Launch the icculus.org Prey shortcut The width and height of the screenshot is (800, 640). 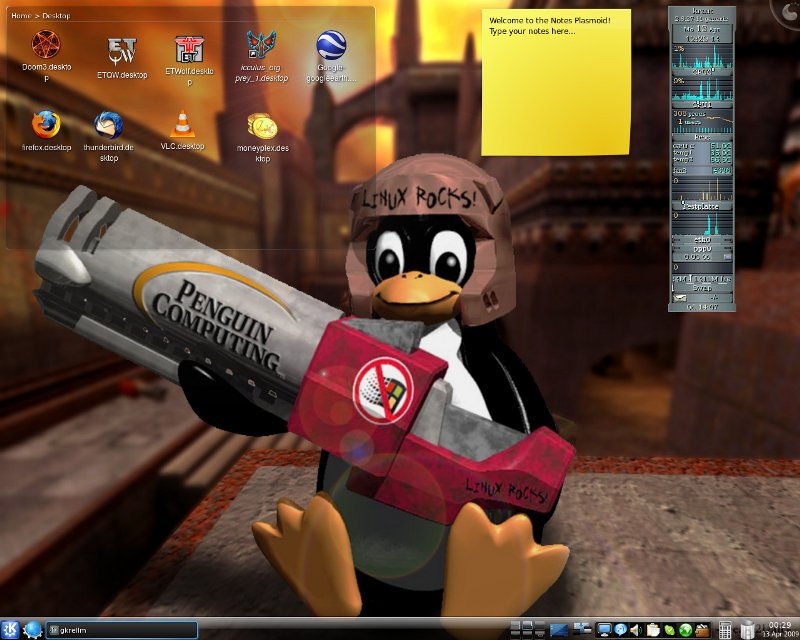pos(262,46)
